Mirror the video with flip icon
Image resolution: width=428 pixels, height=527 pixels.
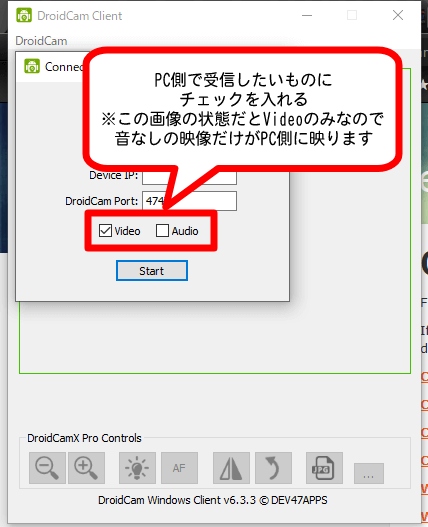pos(231,468)
